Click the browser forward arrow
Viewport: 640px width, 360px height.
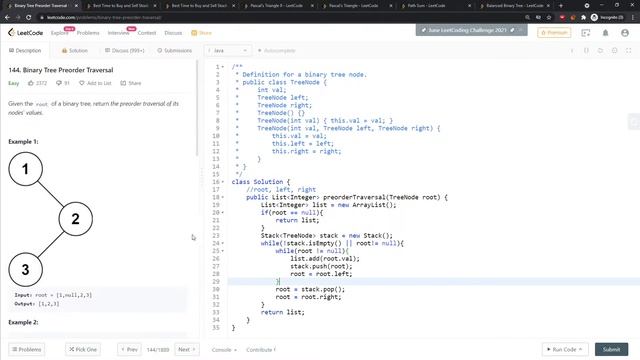tap(18, 18)
